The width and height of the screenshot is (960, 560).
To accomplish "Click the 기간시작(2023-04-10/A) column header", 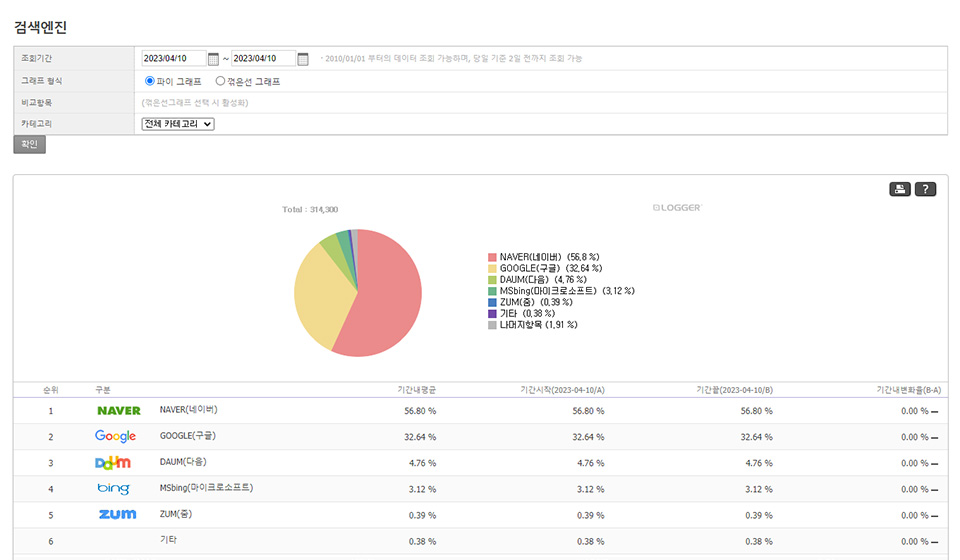I will click(562, 390).
